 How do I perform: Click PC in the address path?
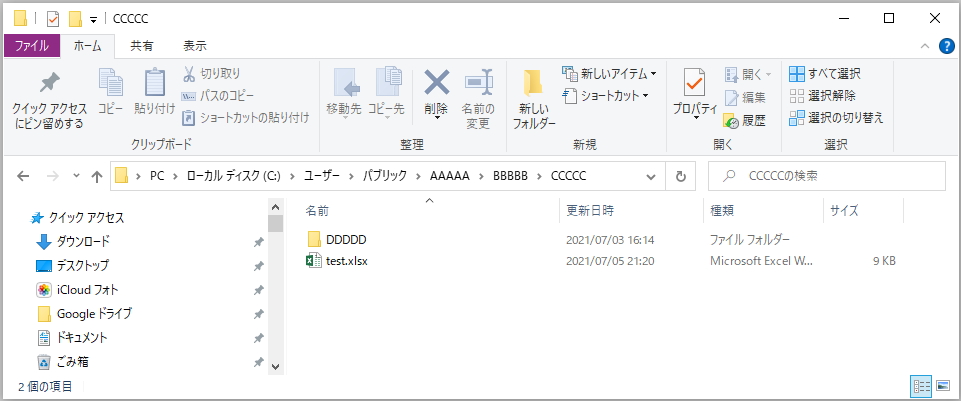click(157, 177)
